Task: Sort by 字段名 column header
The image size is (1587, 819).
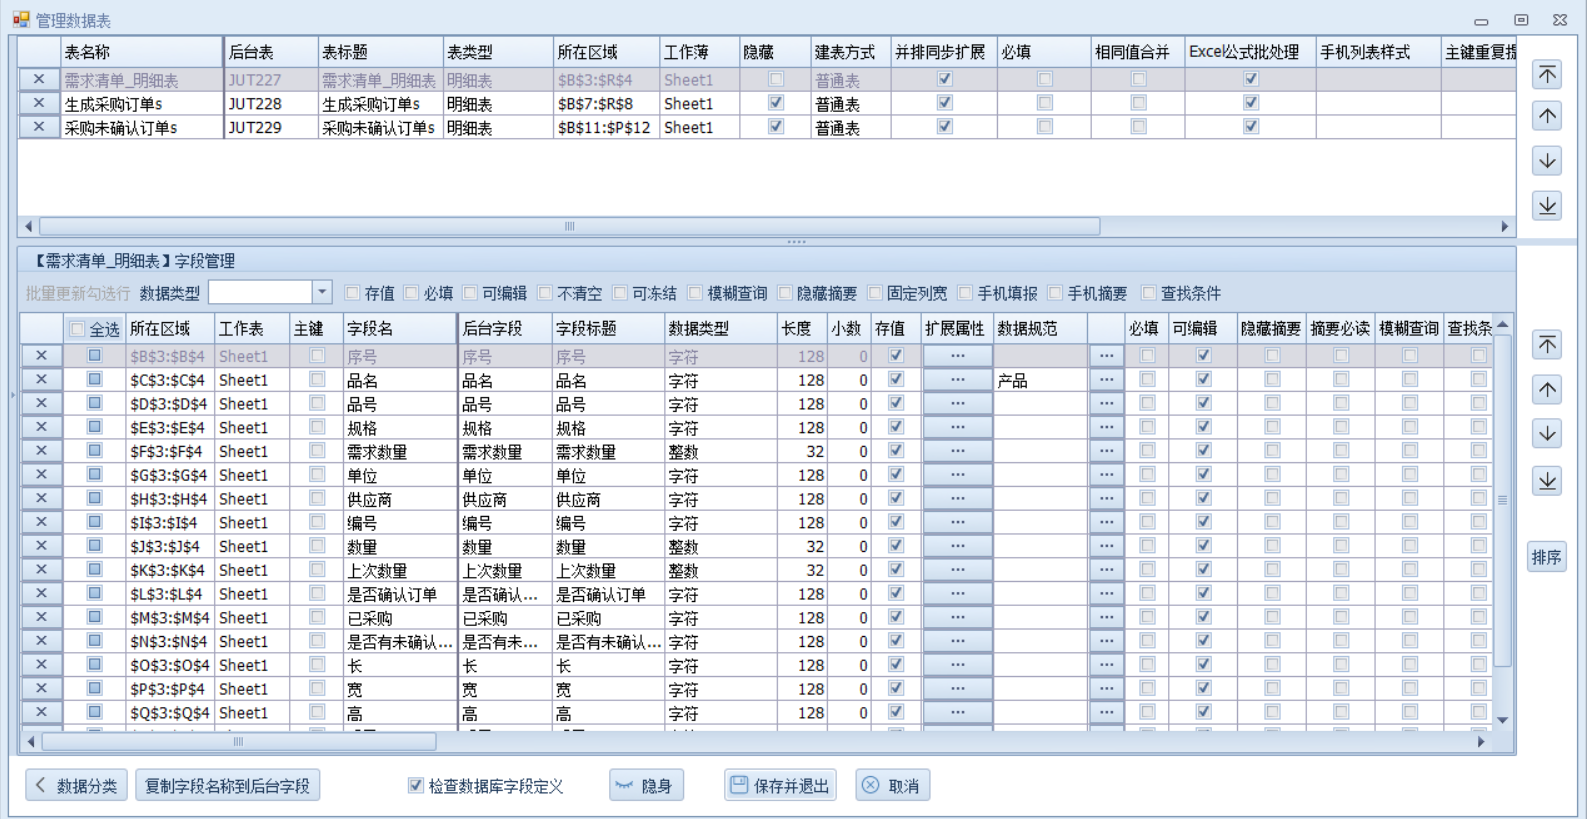Action: pos(370,328)
